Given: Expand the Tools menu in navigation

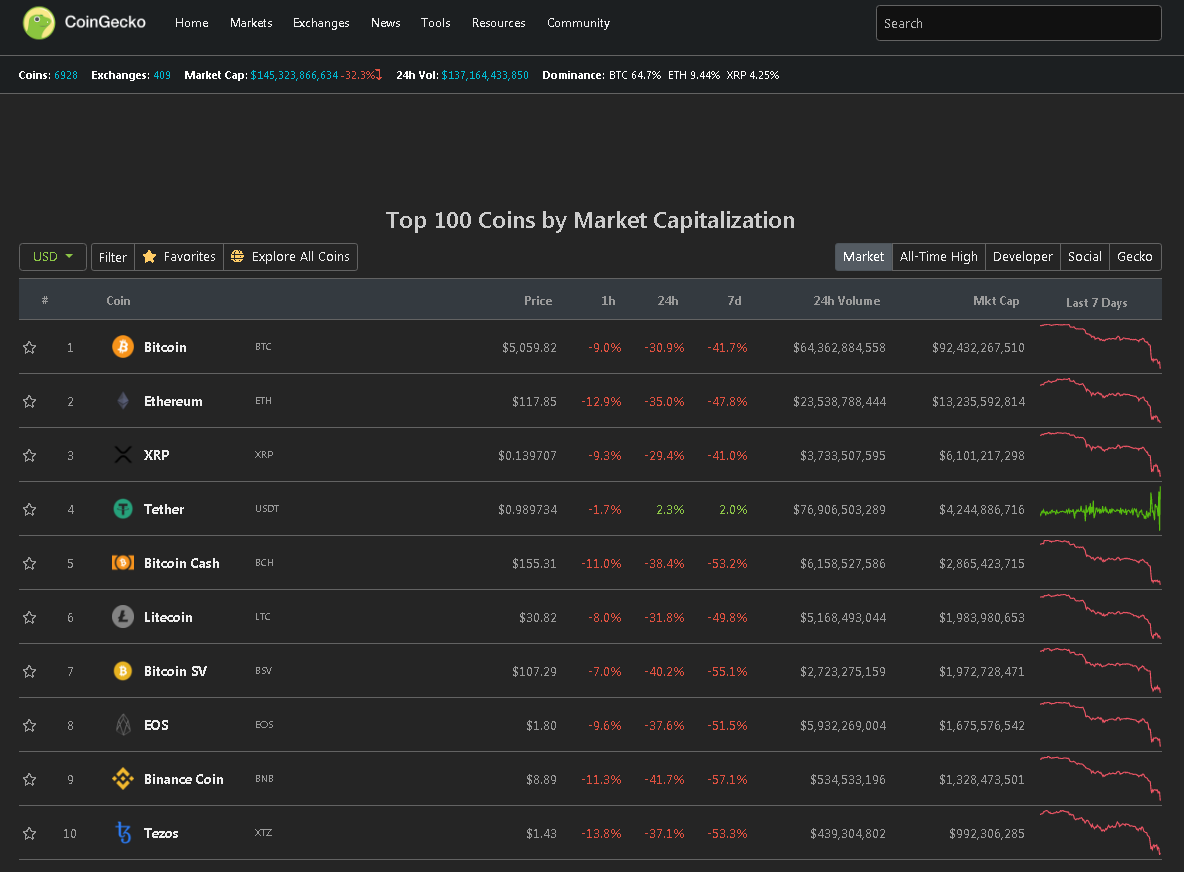Looking at the screenshot, I should point(435,23).
